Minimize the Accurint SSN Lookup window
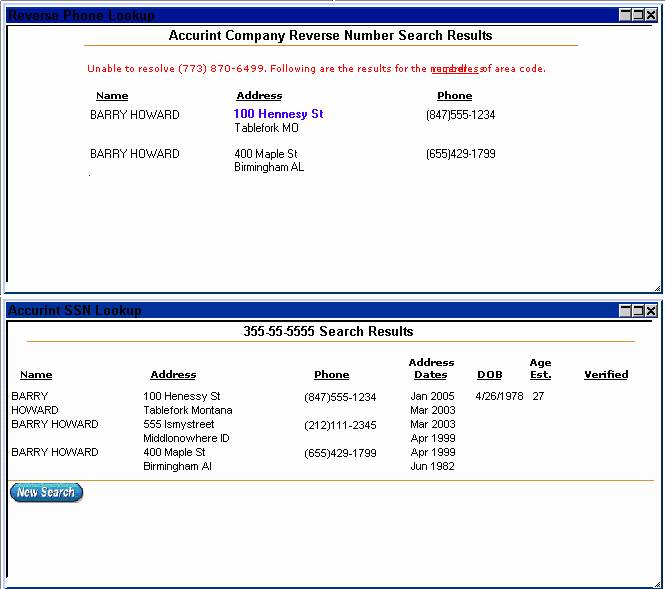This screenshot has height=589, width=665. tap(625, 311)
